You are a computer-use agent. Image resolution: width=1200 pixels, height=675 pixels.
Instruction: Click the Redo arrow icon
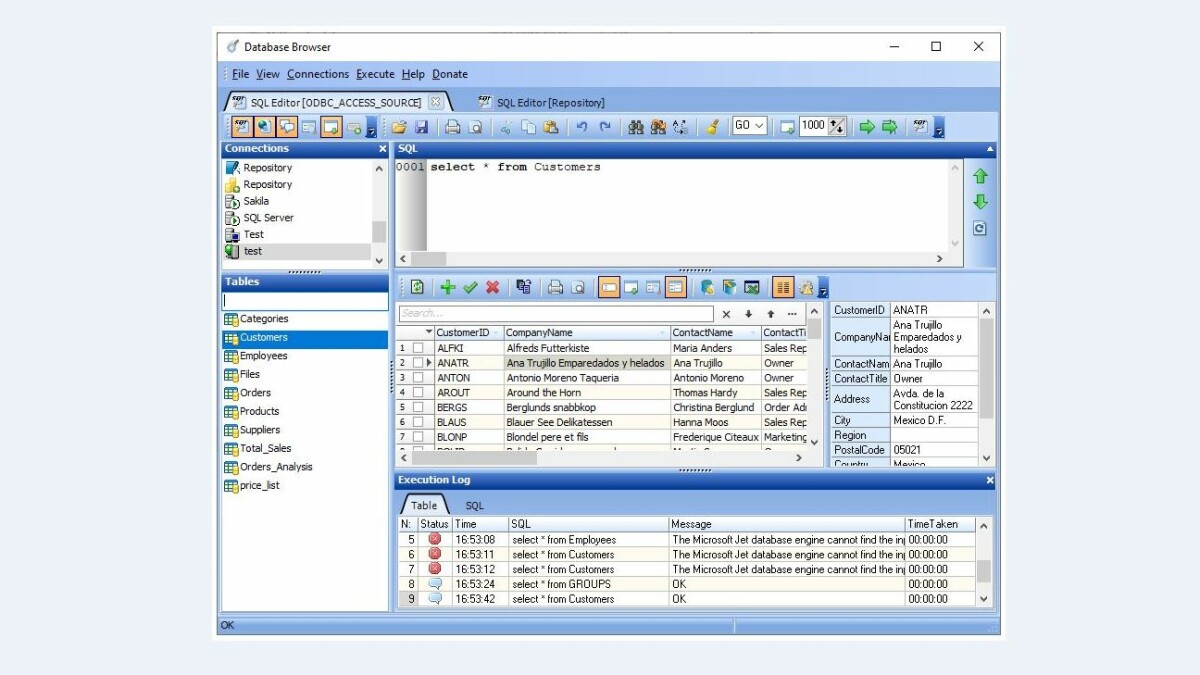(x=605, y=127)
